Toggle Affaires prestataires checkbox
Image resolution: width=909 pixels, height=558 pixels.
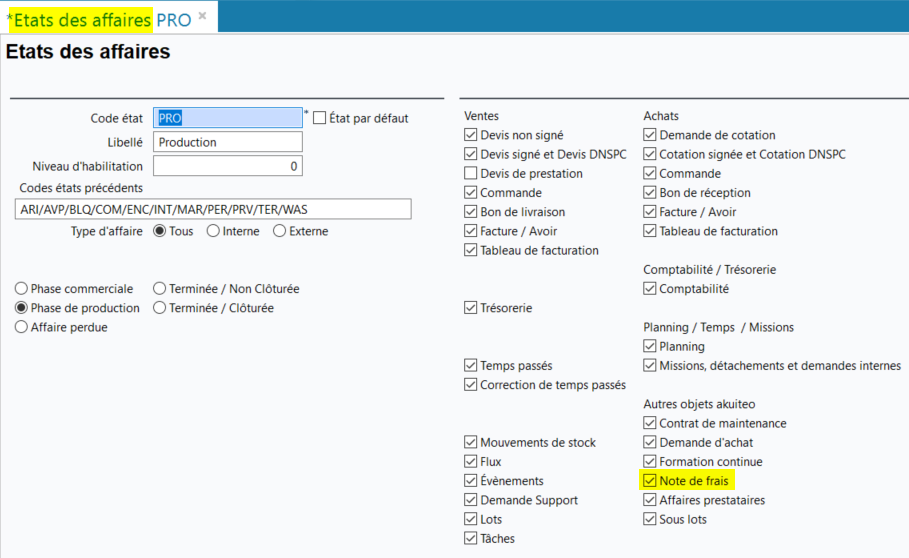[x=650, y=500]
